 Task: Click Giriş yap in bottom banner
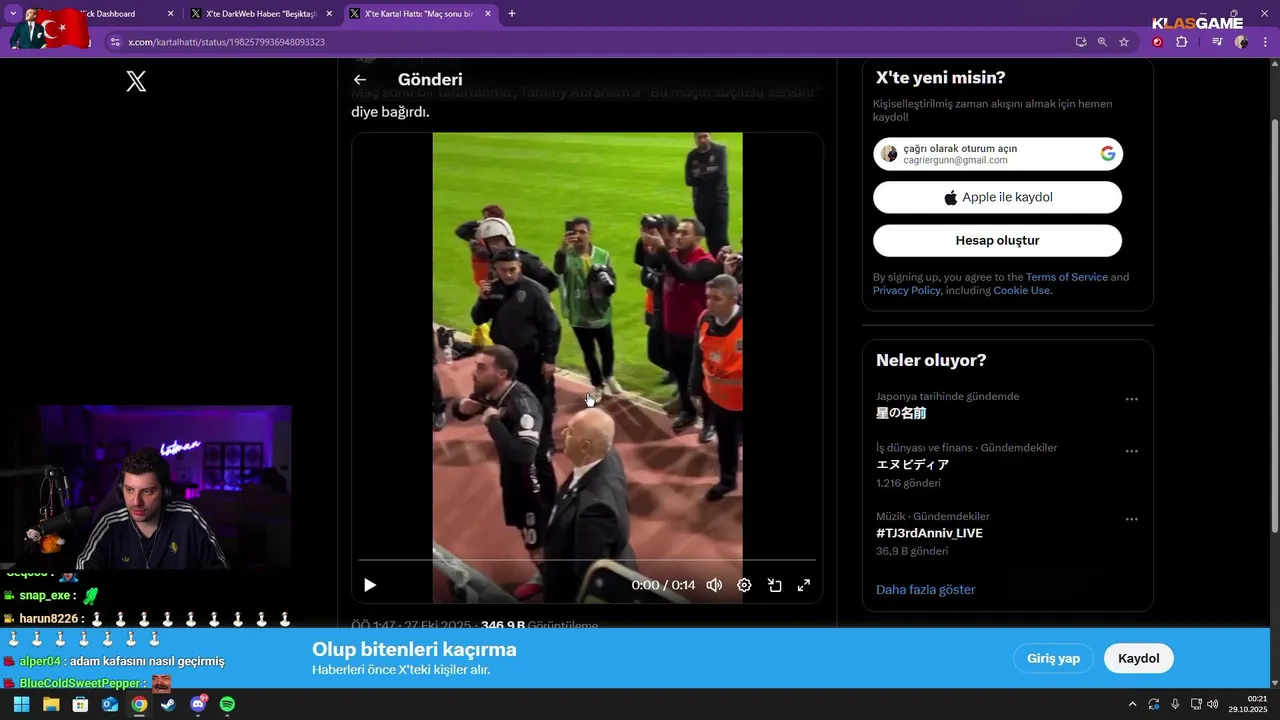coord(1053,658)
